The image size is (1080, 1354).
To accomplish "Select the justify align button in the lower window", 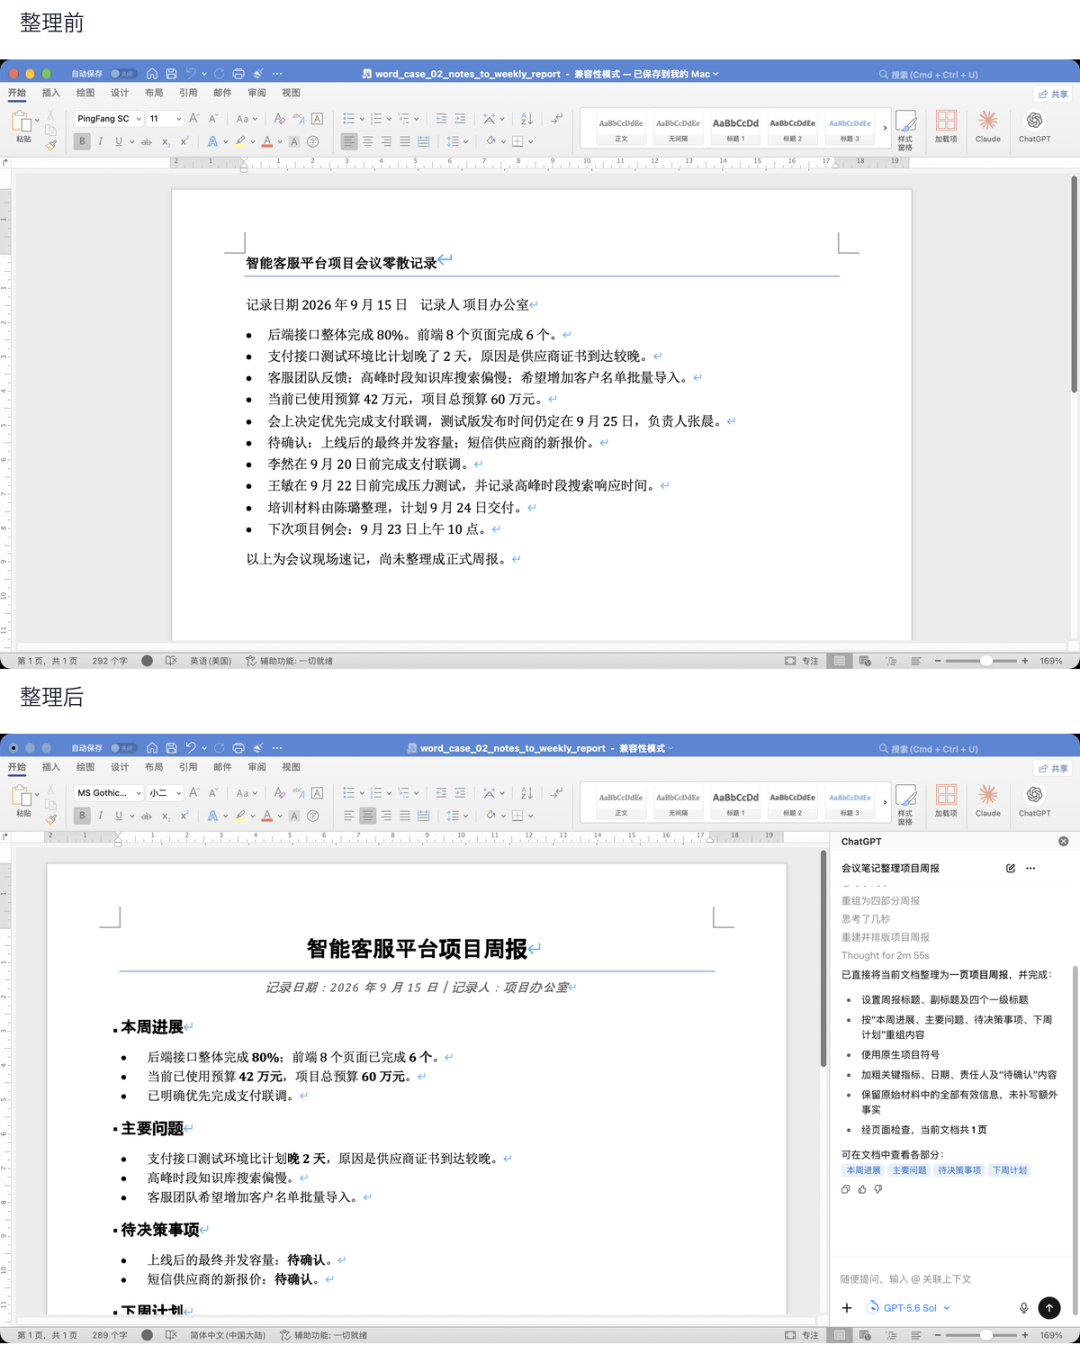I will [x=405, y=816].
